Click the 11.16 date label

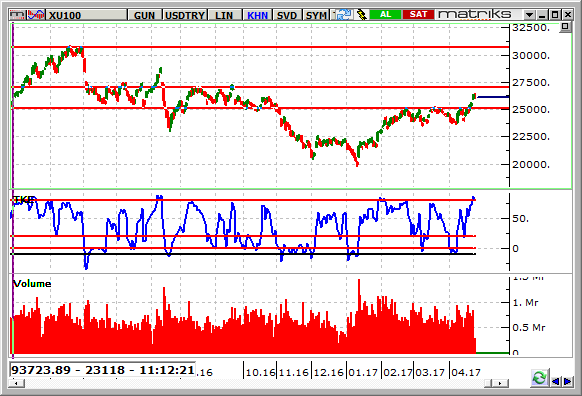pos(294,372)
